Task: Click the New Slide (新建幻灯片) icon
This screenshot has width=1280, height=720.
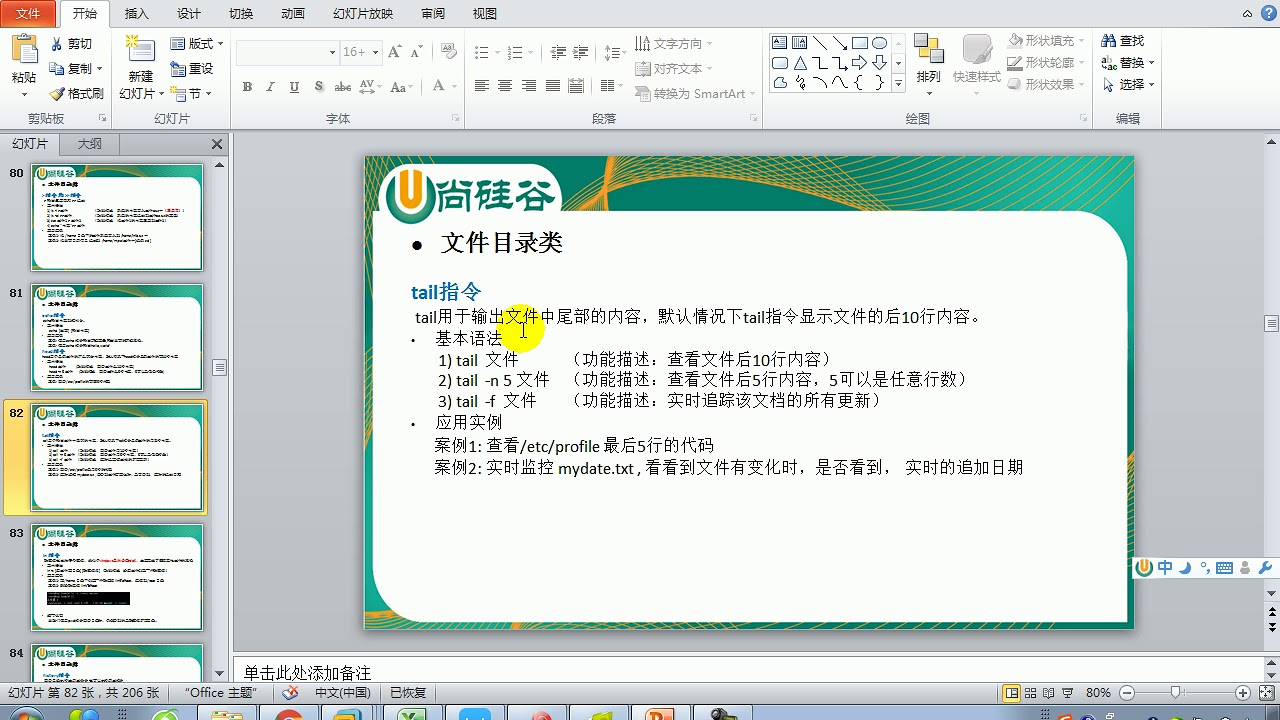Action: (x=141, y=52)
